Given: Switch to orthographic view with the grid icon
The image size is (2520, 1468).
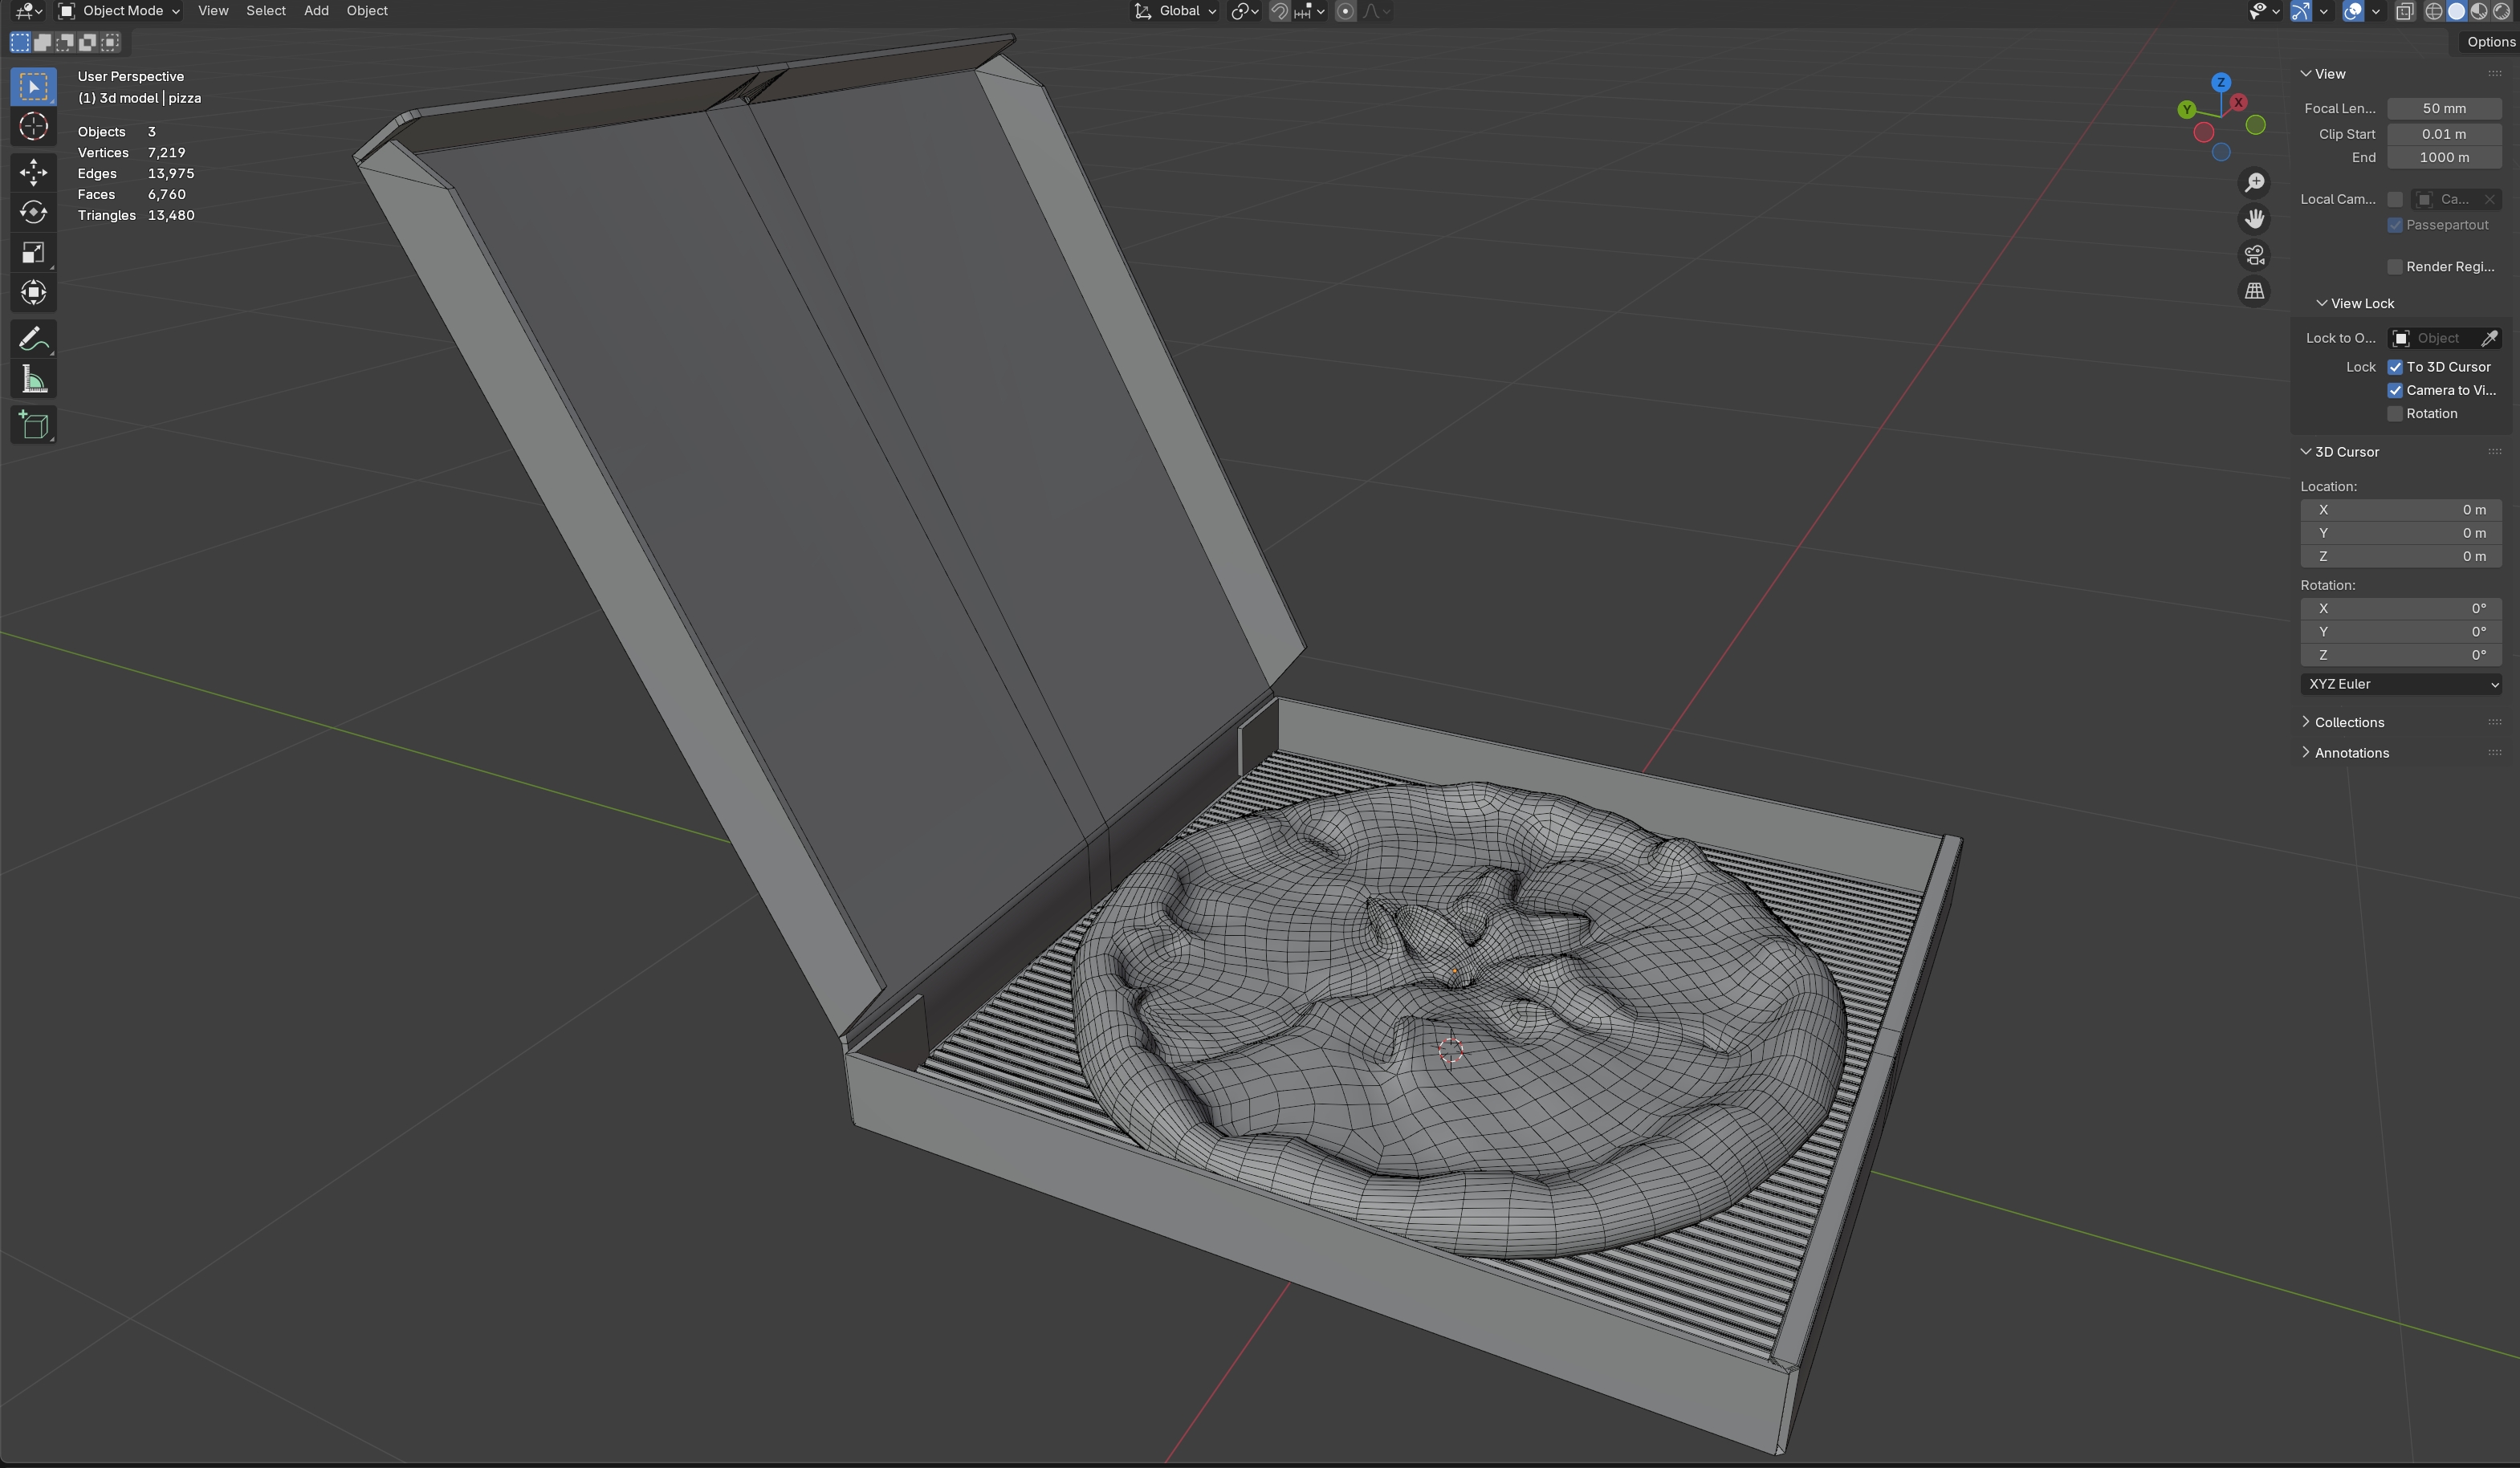Looking at the screenshot, I should pyautogui.click(x=2254, y=291).
